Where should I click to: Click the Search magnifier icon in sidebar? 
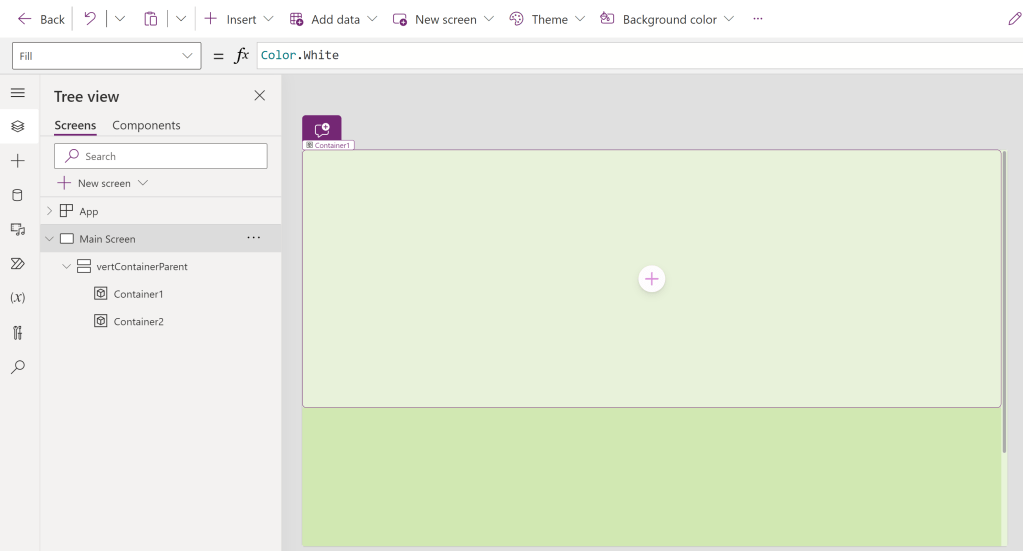[17, 367]
